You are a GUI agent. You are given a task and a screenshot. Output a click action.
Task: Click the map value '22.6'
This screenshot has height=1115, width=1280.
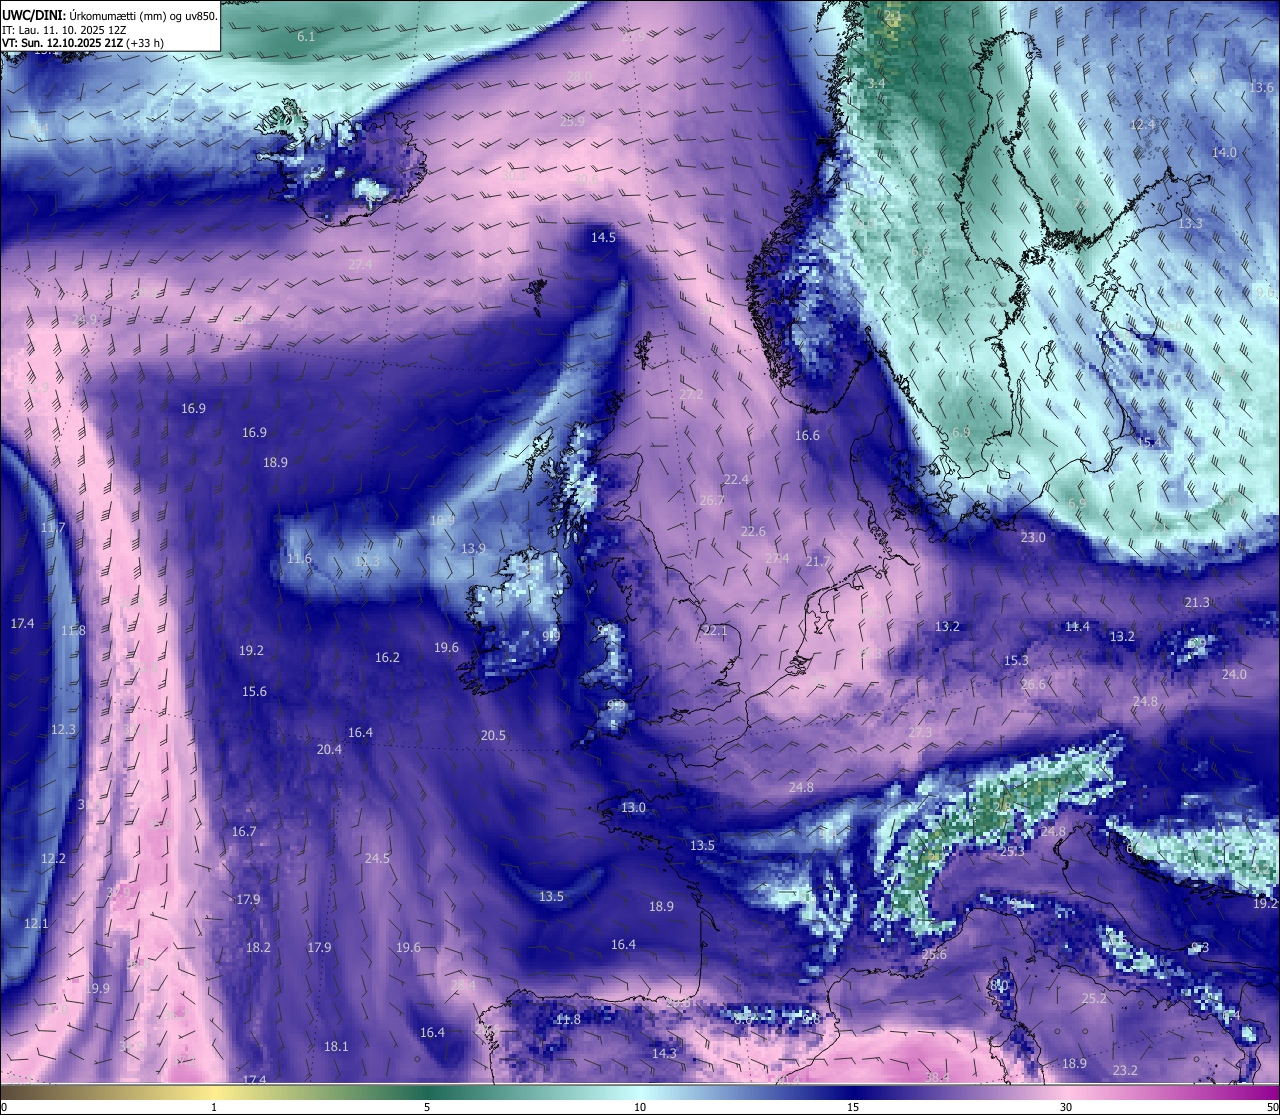point(753,531)
